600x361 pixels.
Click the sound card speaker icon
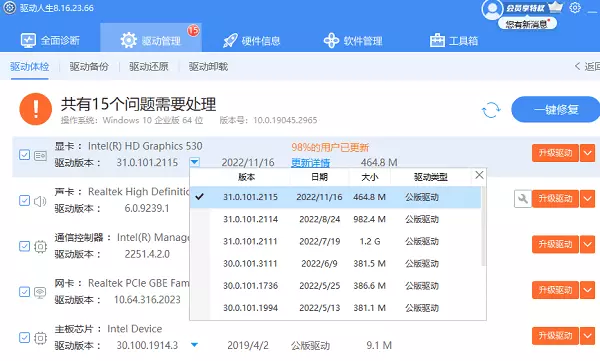coord(40,201)
